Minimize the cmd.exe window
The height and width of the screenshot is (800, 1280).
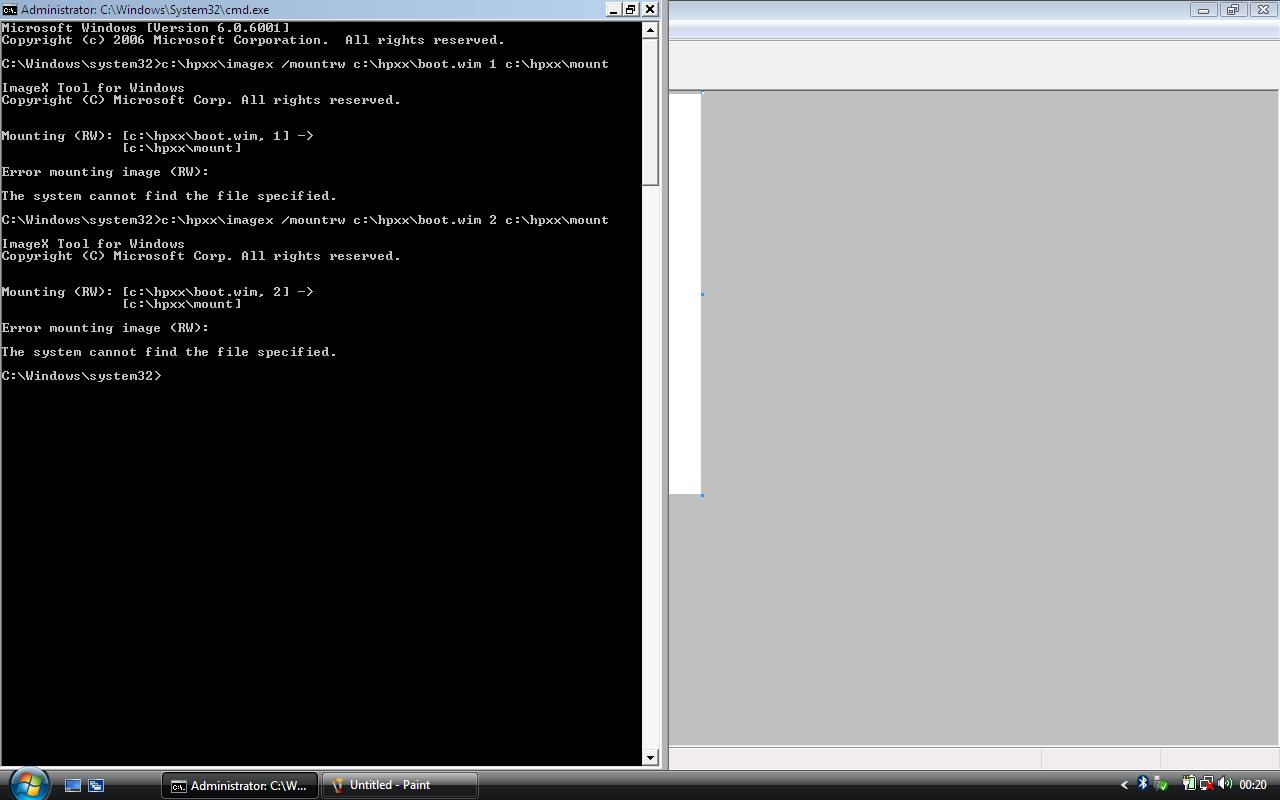click(613, 9)
